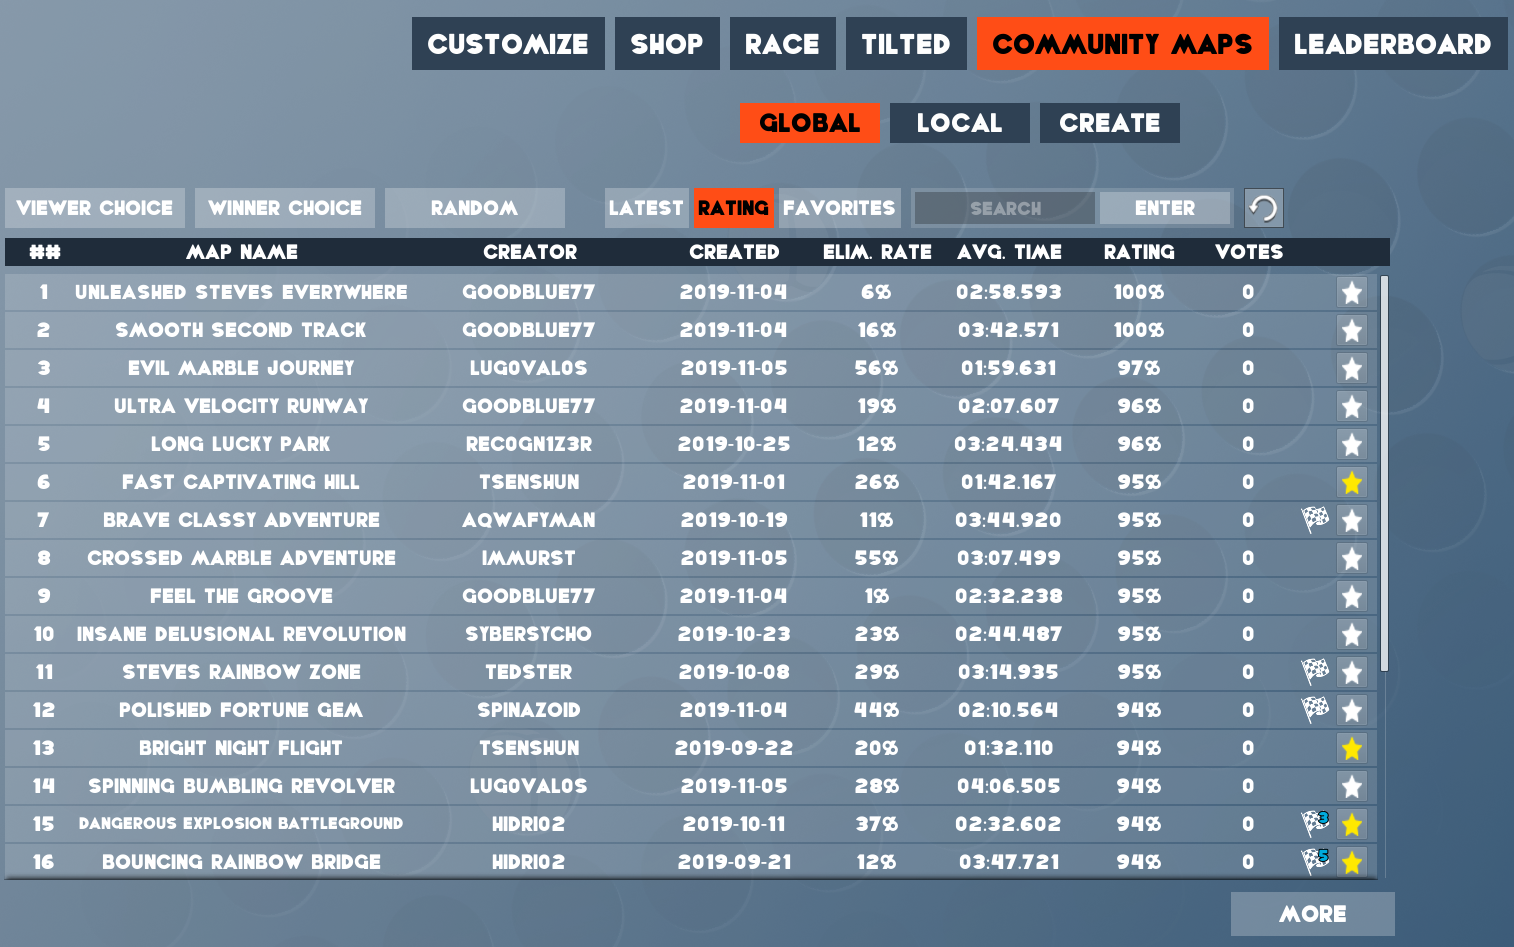Click the refresh map list icon
Image resolution: width=1514 pixels, height=947 pixels.
click(1263, 208)
